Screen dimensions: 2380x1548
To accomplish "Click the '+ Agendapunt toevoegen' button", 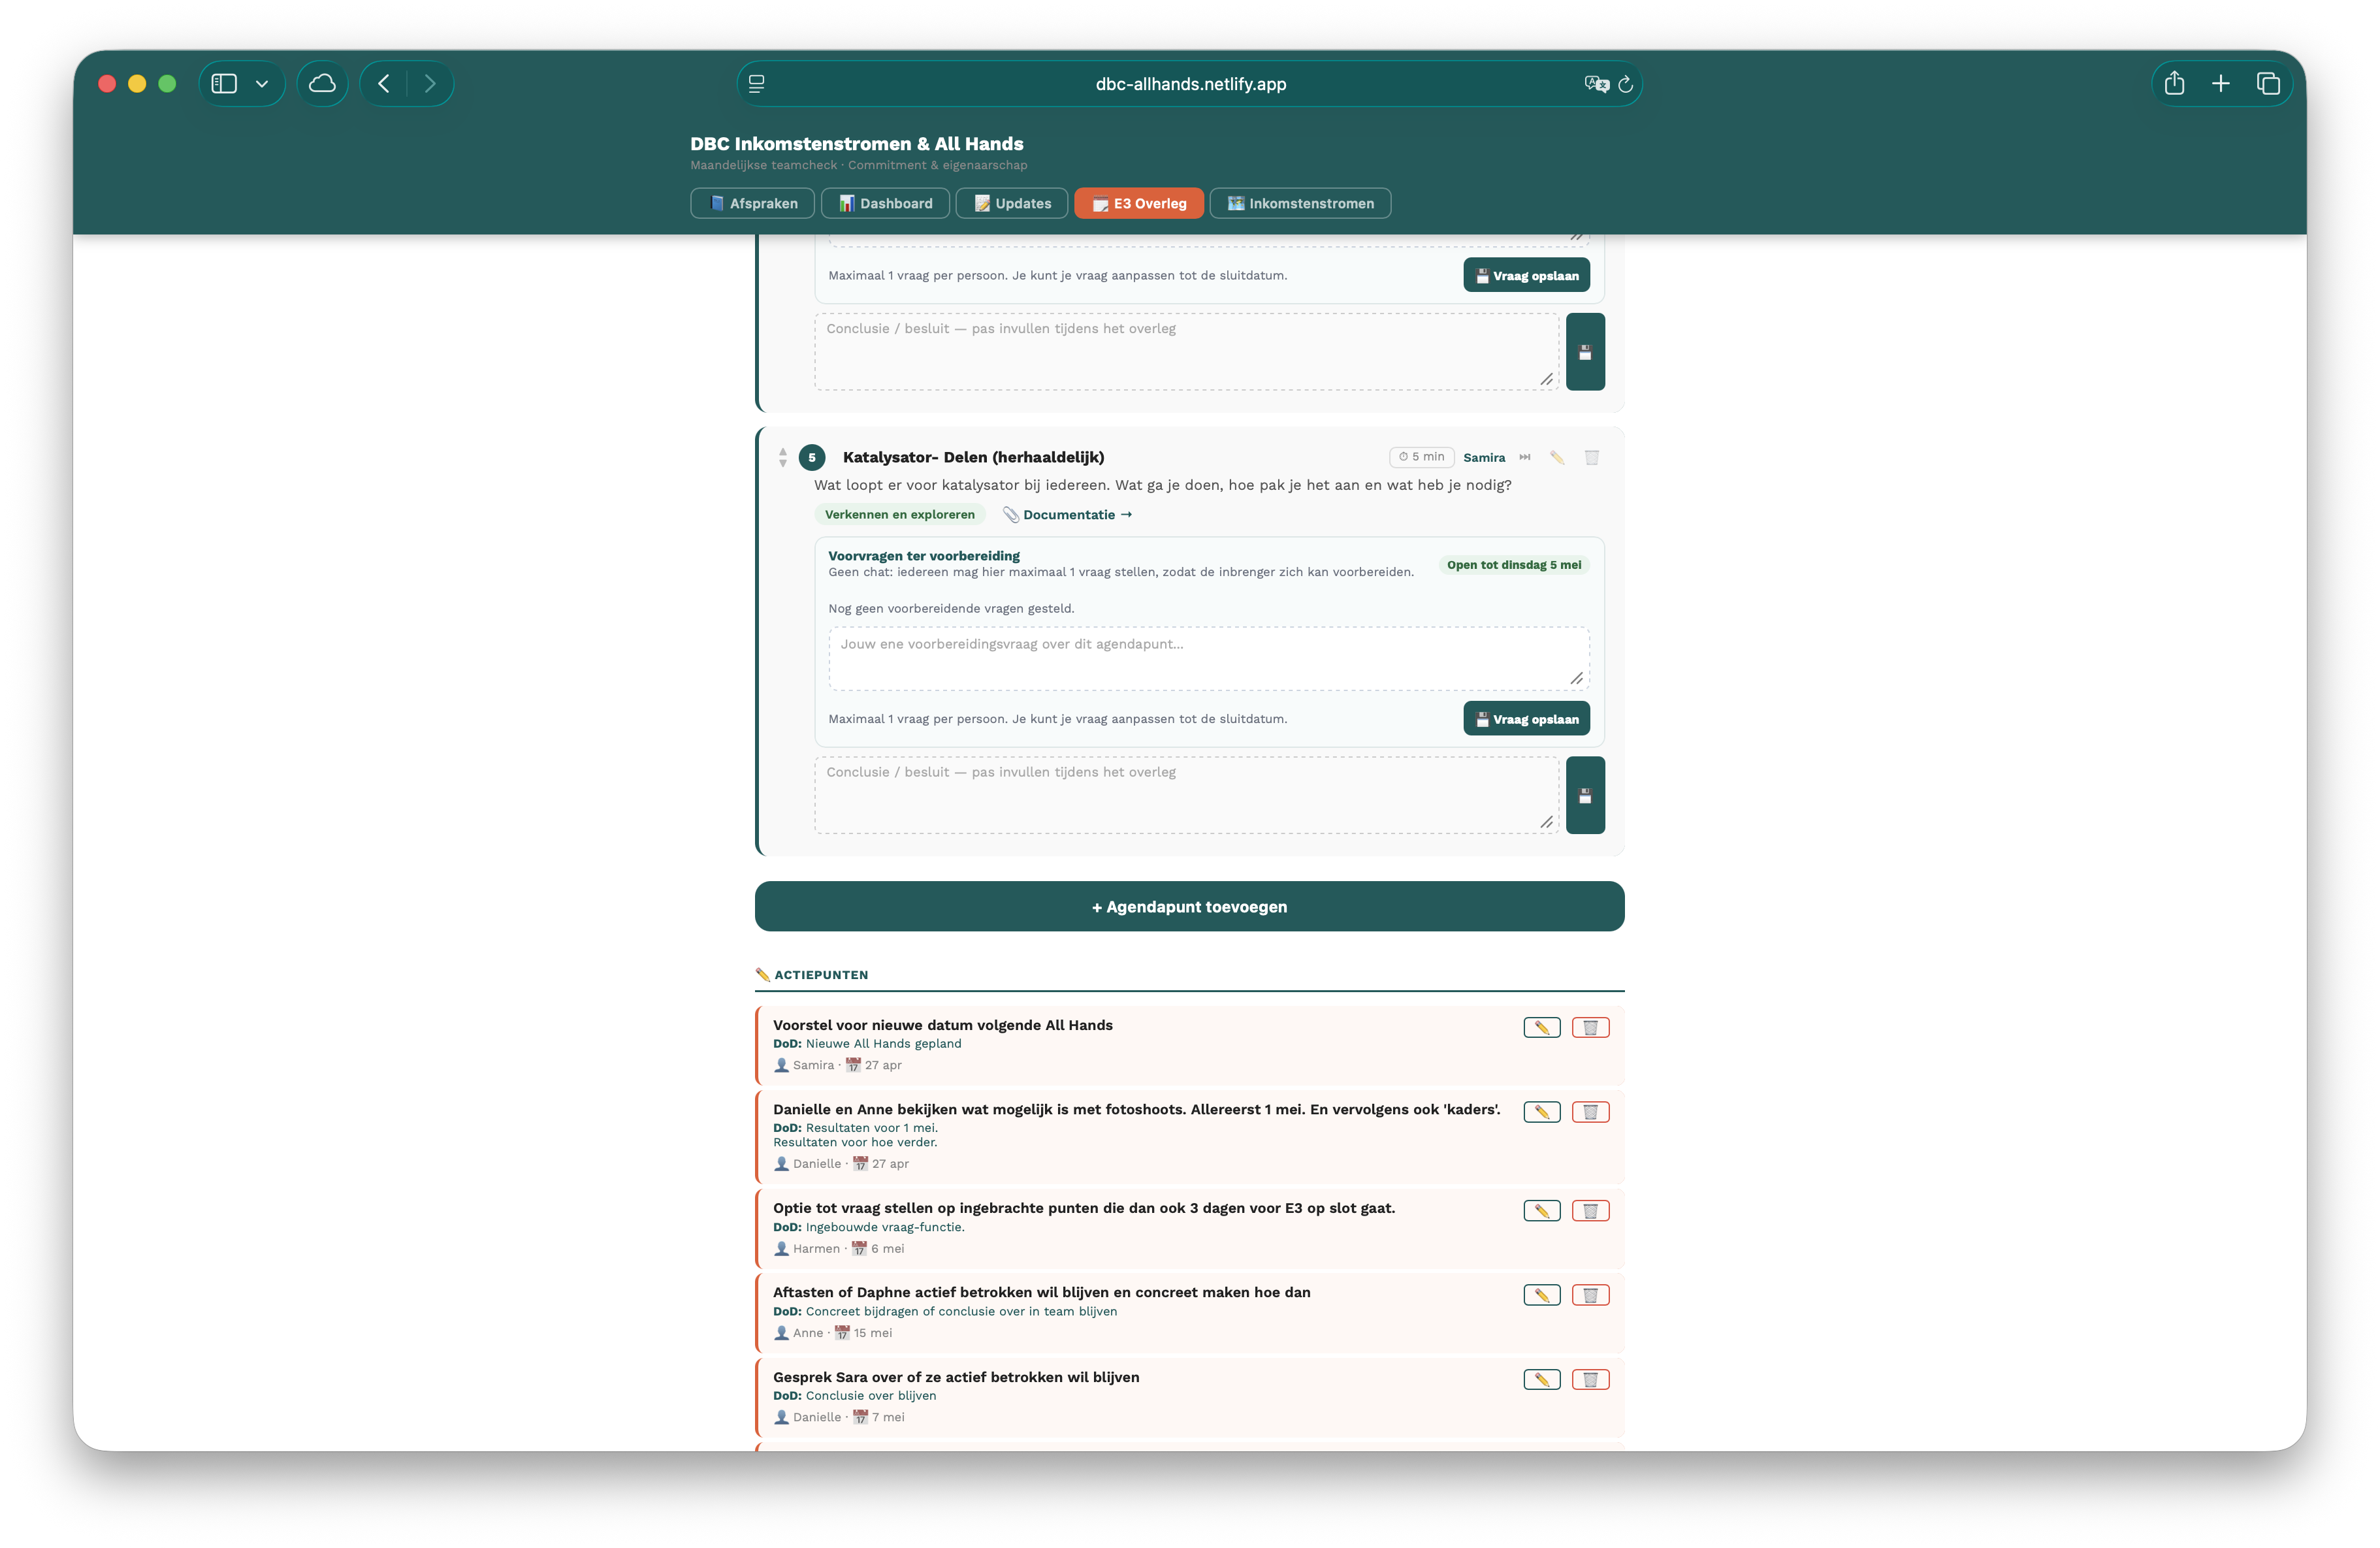I will pyautogui.click(x=1189, y=906).
